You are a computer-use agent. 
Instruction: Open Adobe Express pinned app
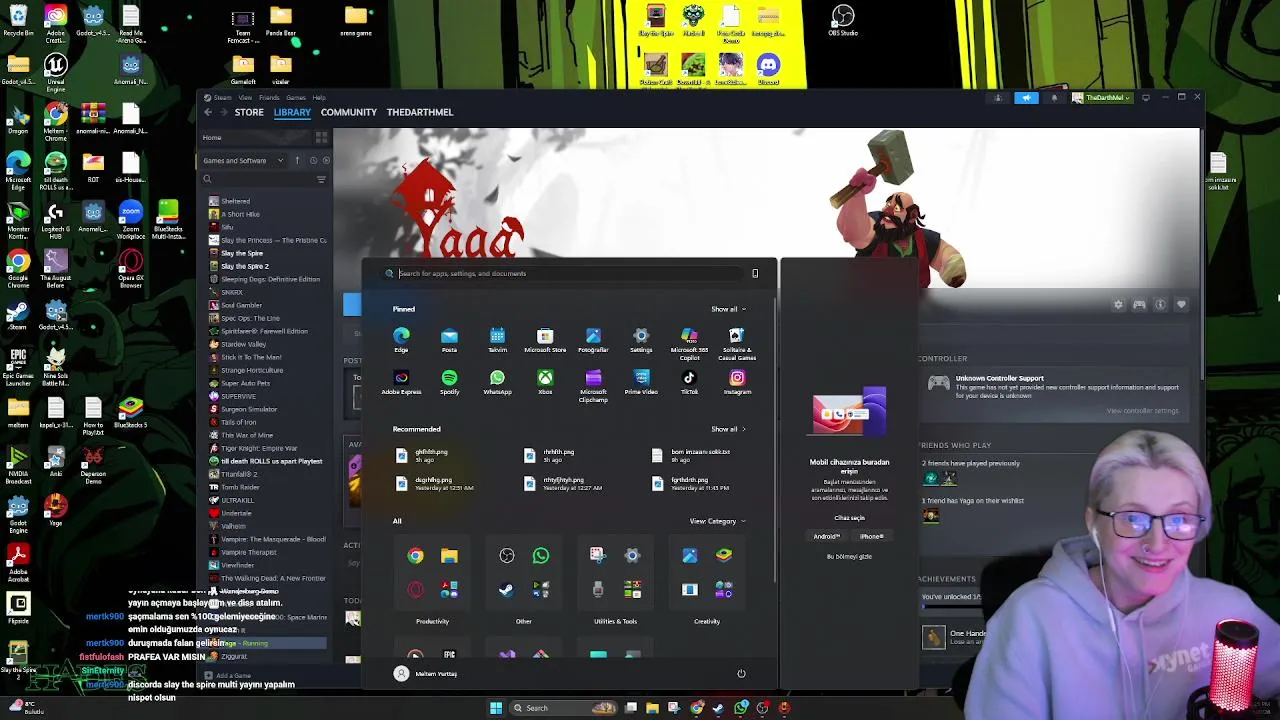click(401, 383)
